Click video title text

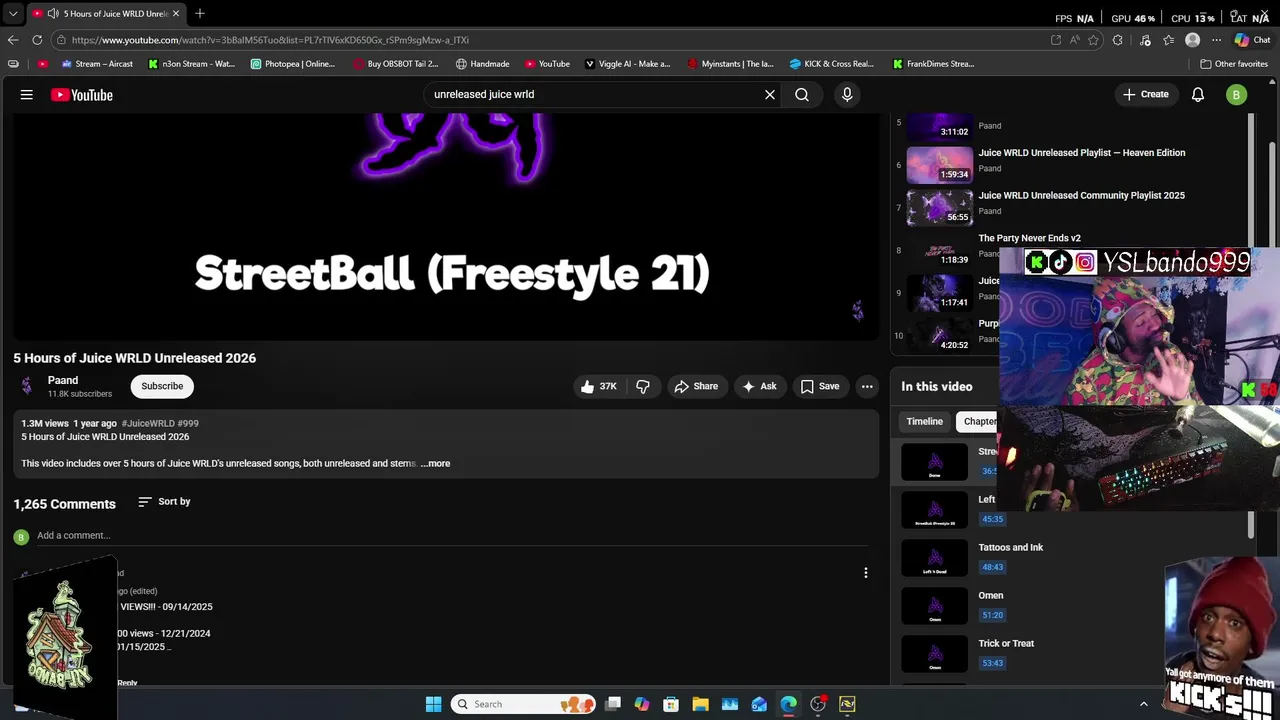point(134,358)
